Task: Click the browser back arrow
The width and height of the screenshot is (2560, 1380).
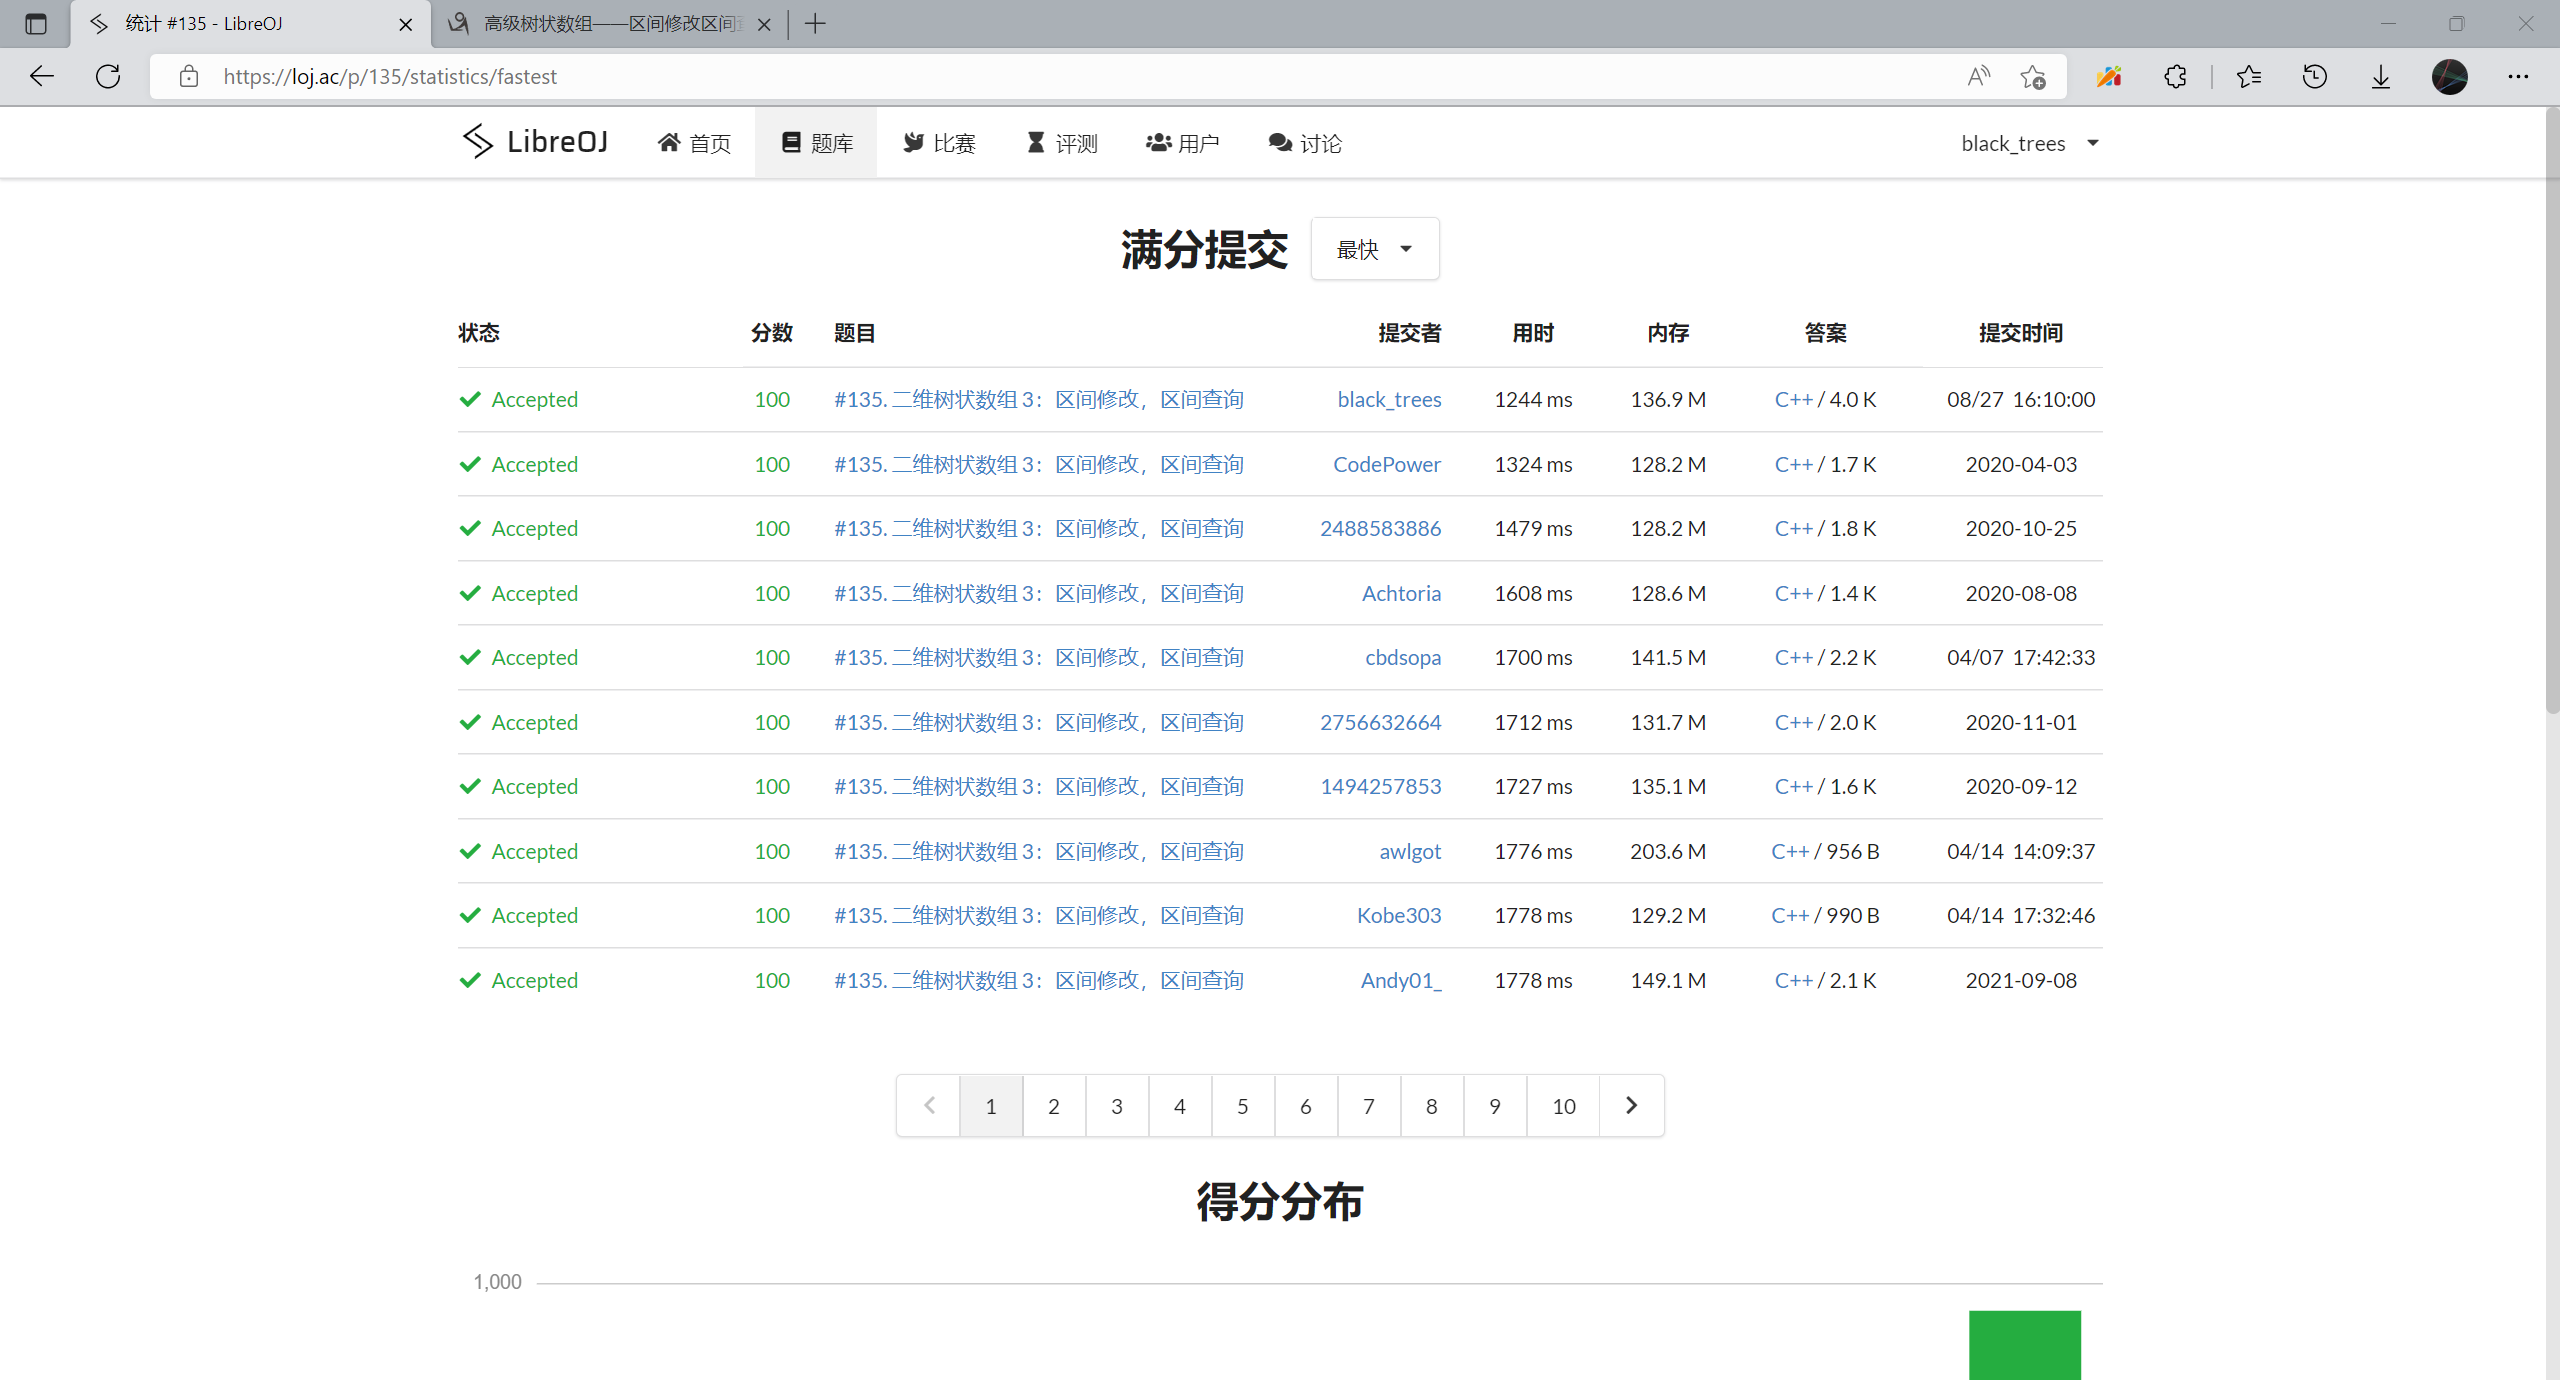Action: (42, 77)
